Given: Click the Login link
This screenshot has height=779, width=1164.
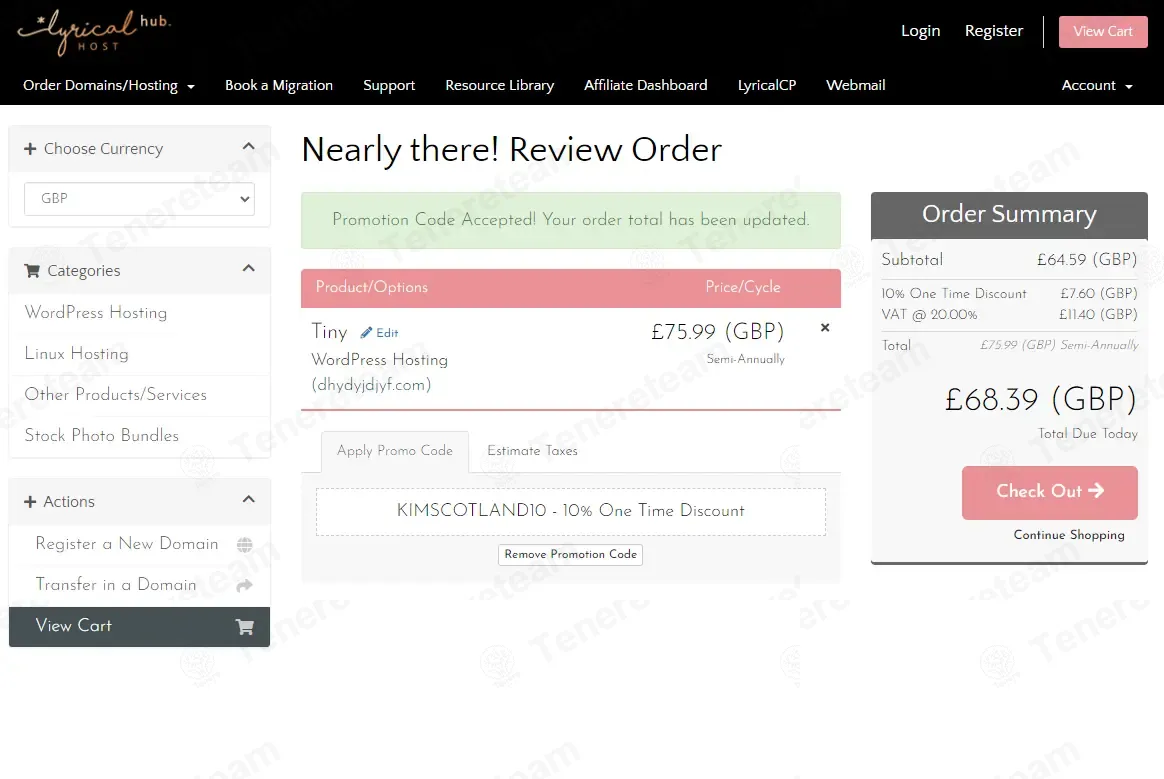Looking at the screenshot, I should pyautogui.click(x=921, y=31).
